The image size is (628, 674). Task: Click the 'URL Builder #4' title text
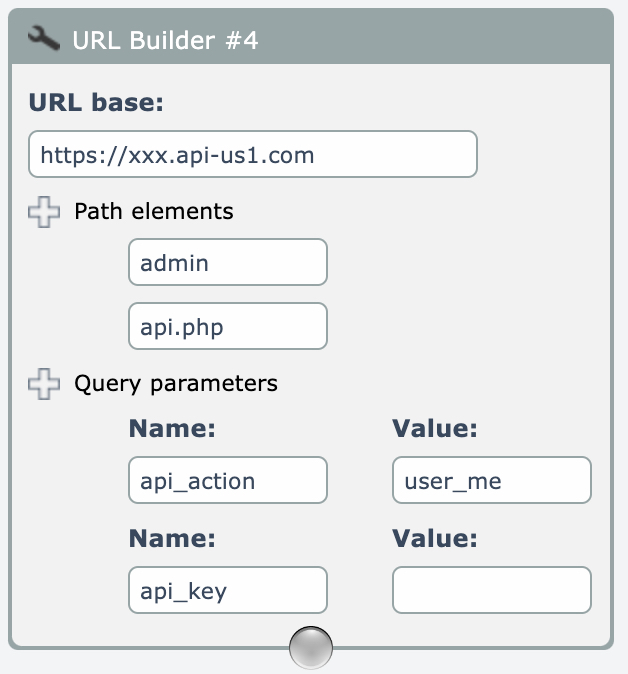tap(165, 40)
